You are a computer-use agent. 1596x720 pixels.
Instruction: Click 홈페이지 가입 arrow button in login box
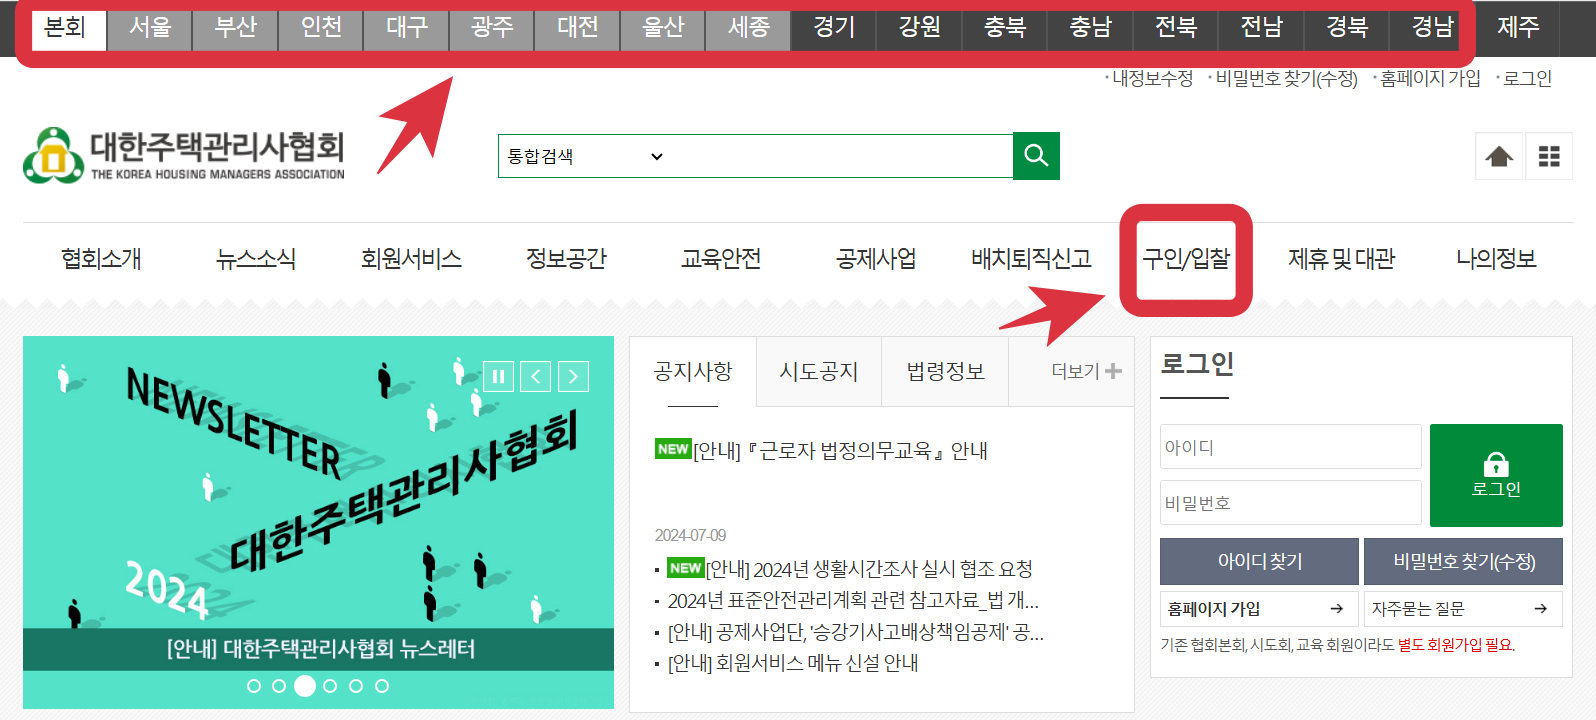[x=1259, y=609]
